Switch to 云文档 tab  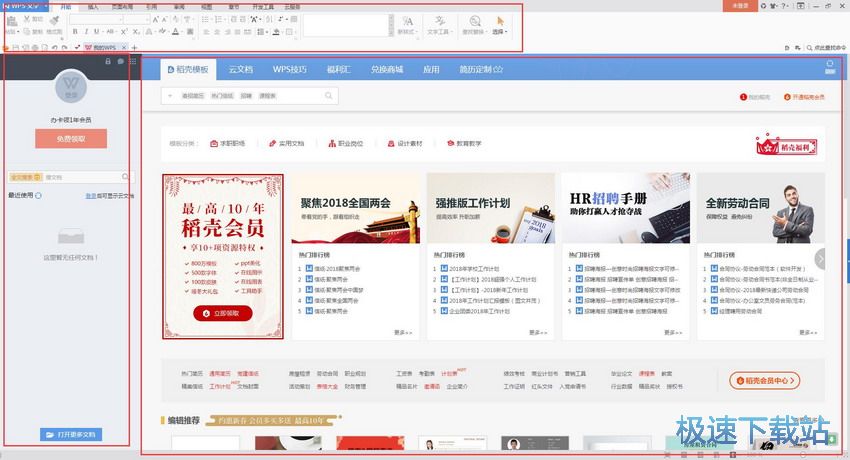[x=241, y=69]
